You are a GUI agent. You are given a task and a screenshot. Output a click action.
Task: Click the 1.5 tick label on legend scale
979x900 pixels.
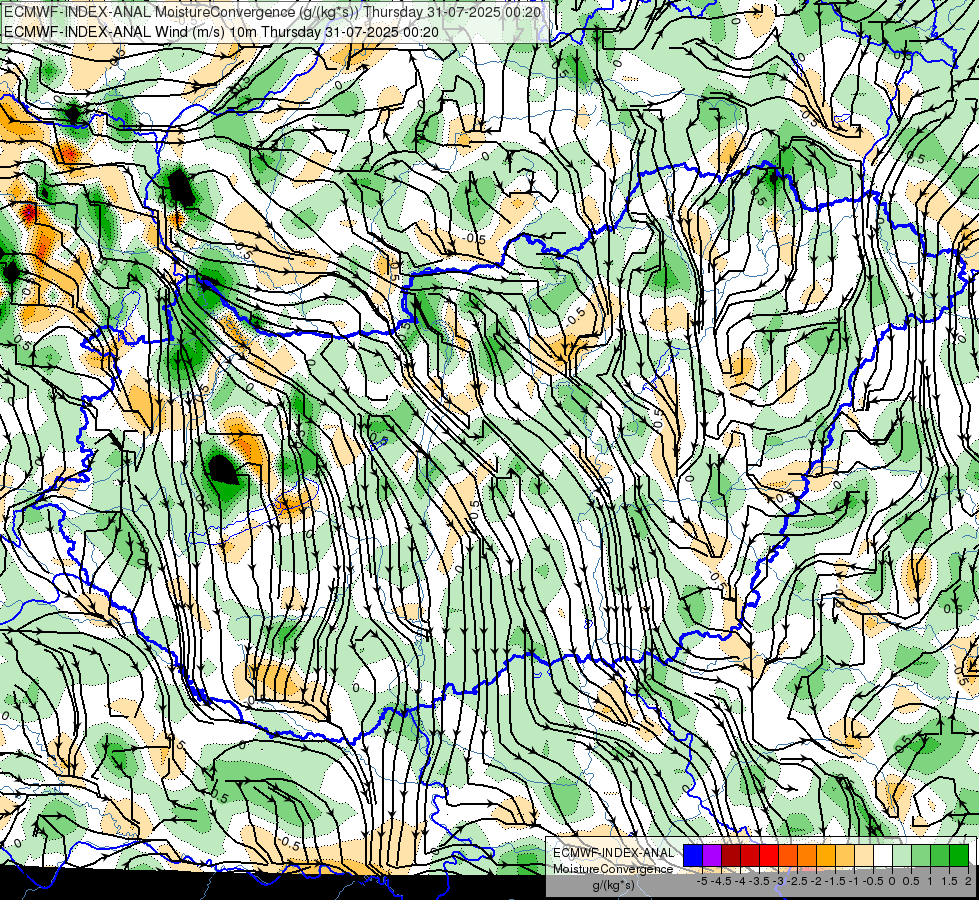[949, 881]
